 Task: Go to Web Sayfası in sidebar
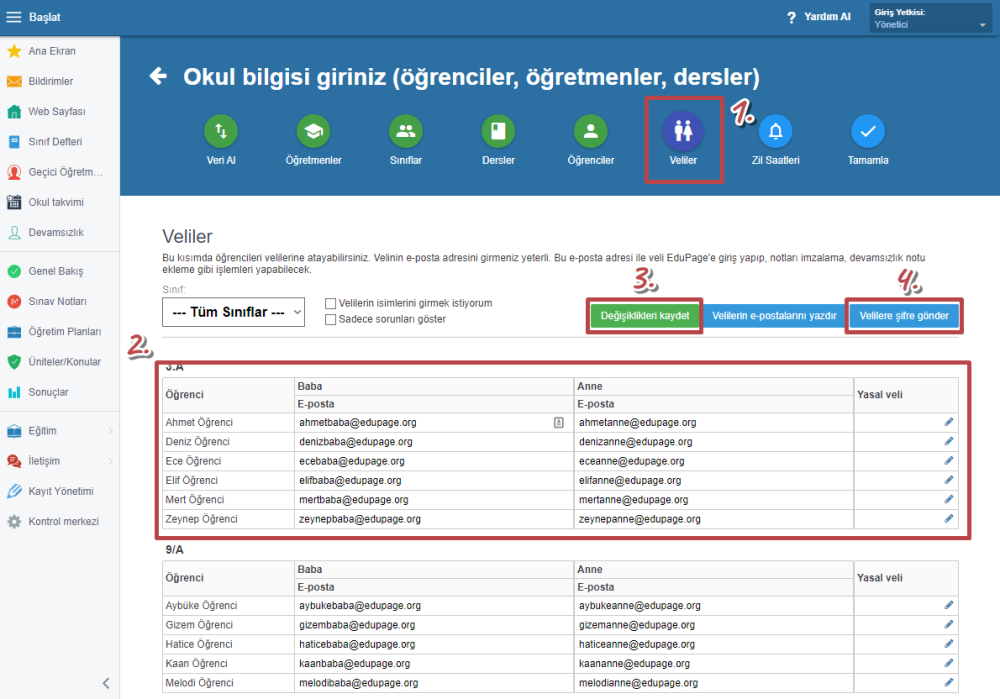point(59,111)
